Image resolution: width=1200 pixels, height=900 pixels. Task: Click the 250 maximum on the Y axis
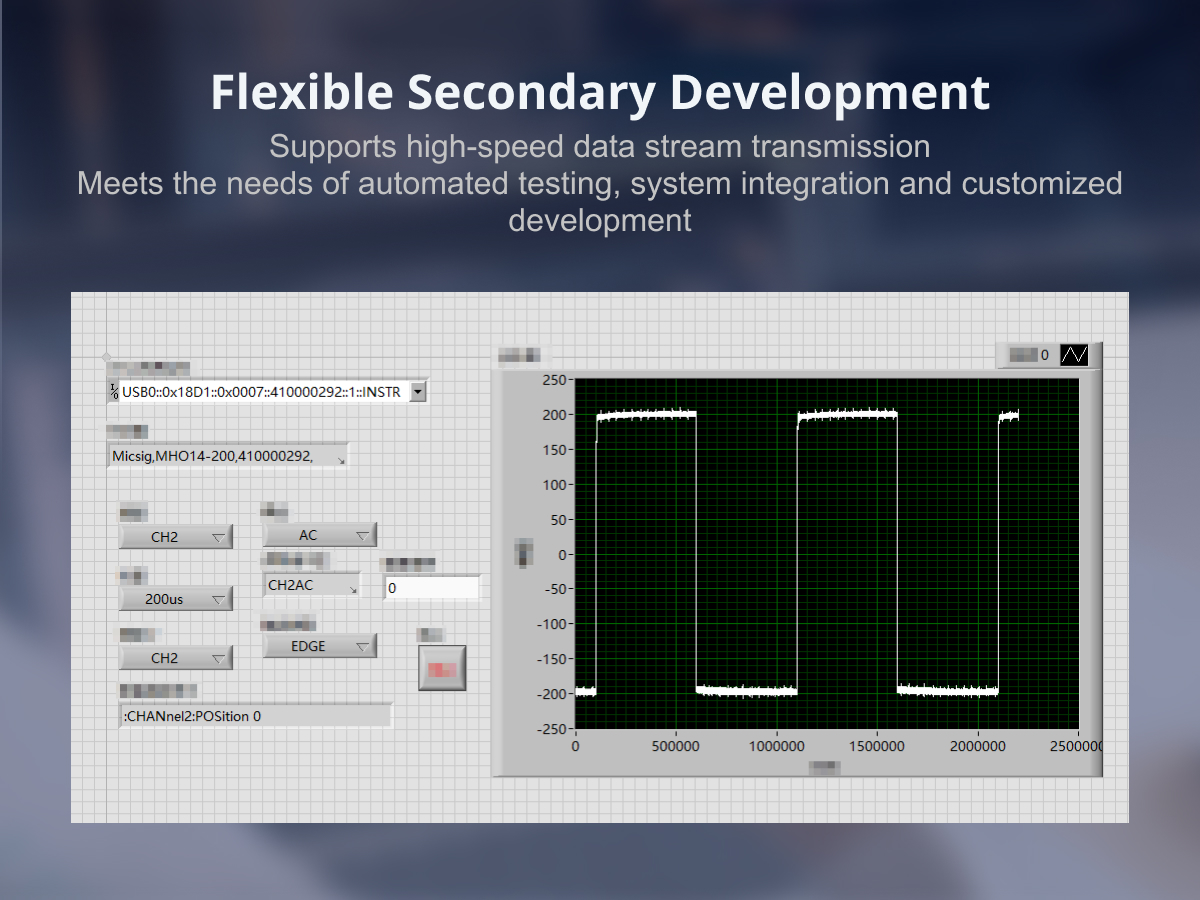click(554, 380)
